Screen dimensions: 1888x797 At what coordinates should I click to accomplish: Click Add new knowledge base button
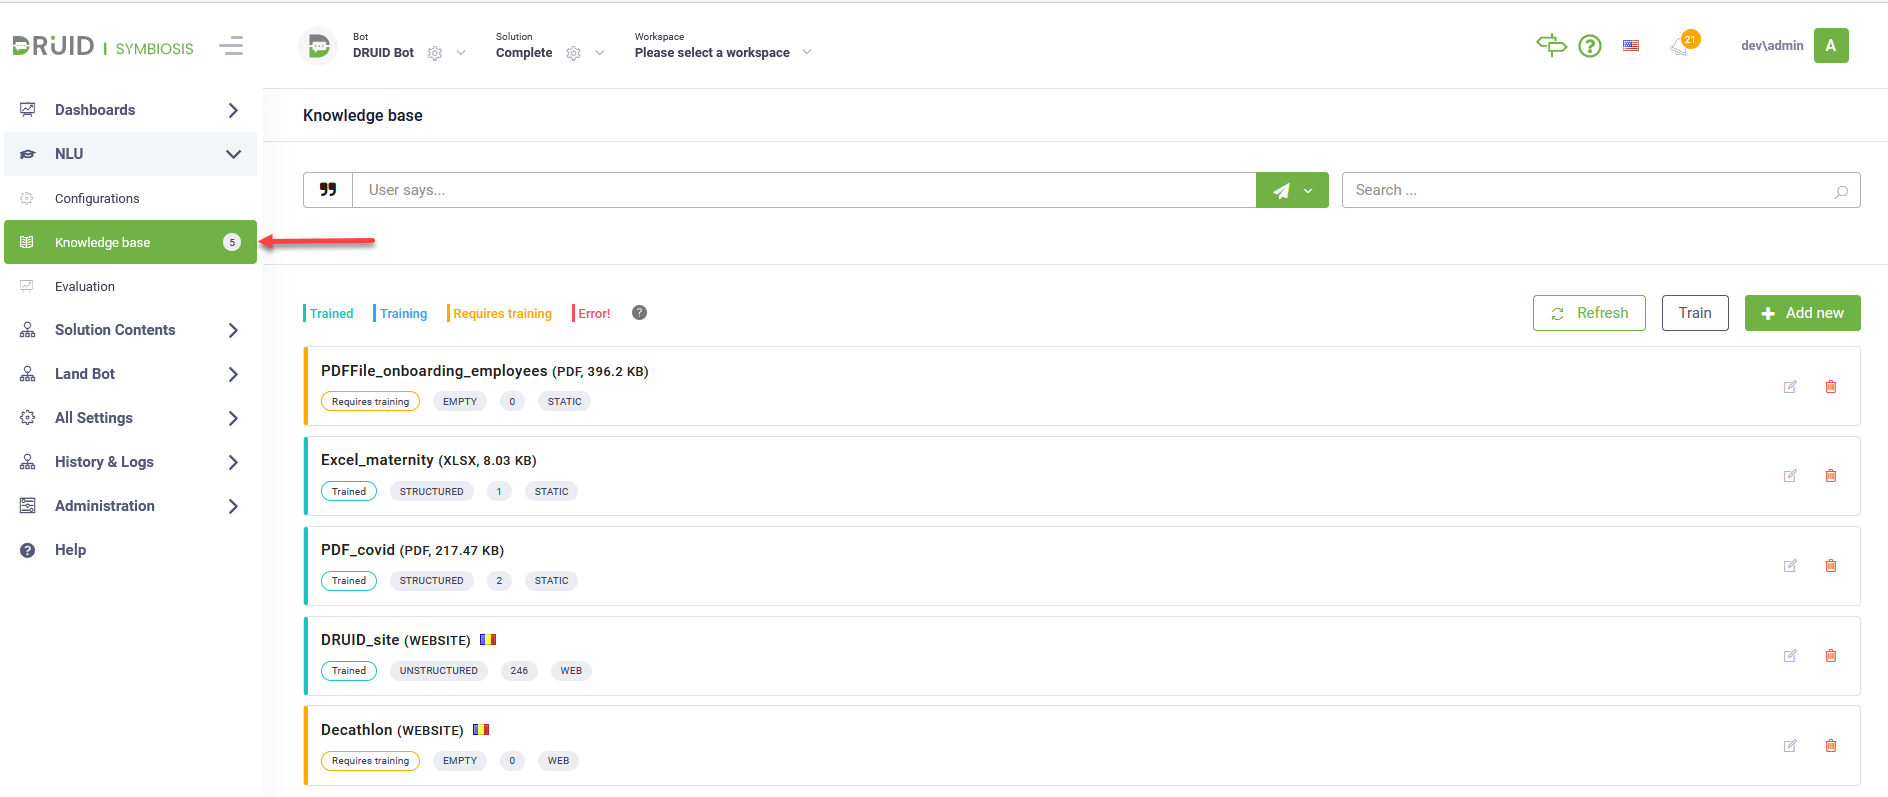coord(1802,313)
